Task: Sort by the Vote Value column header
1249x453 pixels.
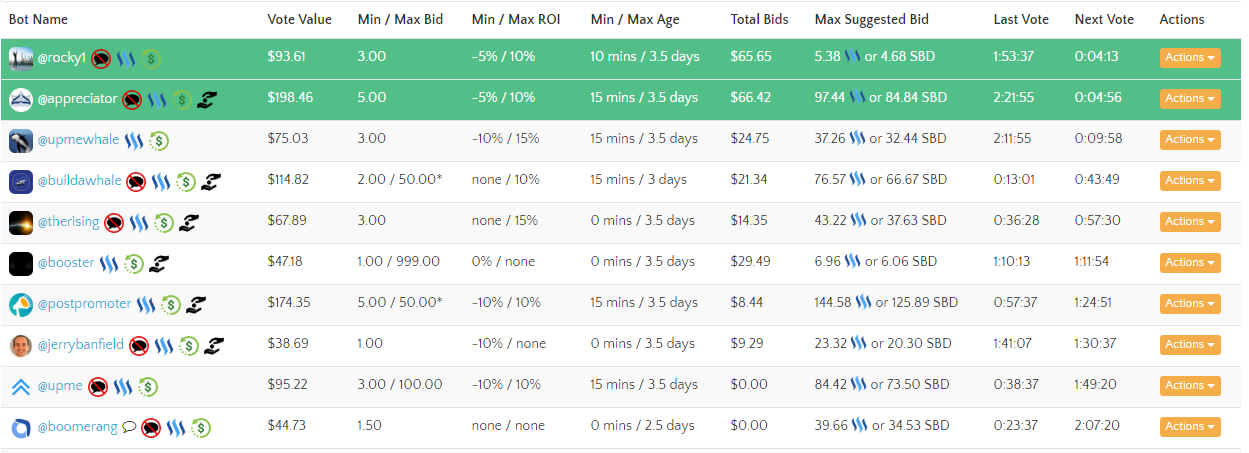Action: [299, 19]
